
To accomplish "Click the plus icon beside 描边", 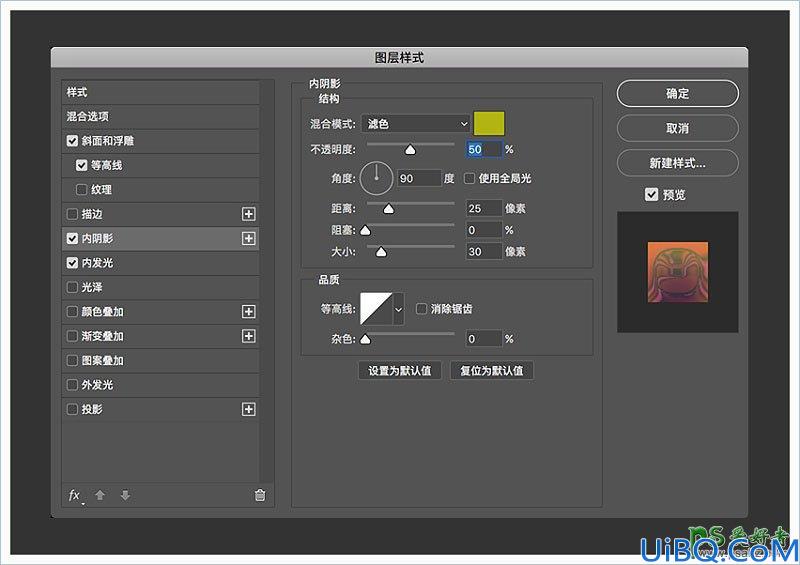I will click(248, 214).
